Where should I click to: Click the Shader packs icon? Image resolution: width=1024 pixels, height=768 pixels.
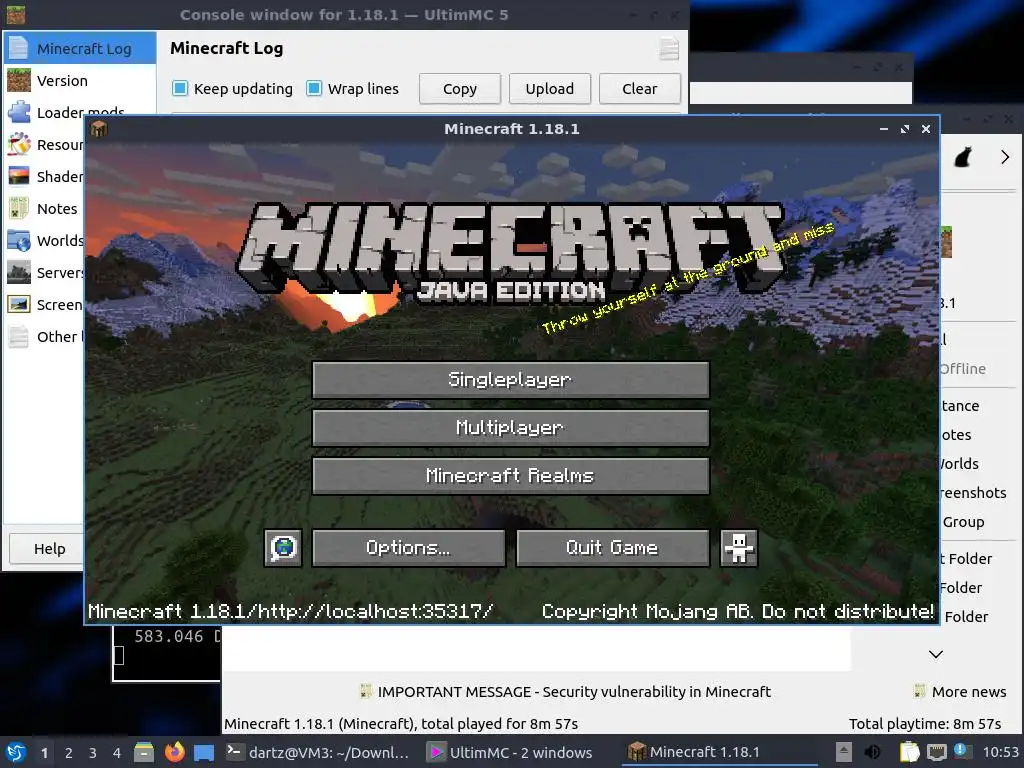tap(19, 176)
